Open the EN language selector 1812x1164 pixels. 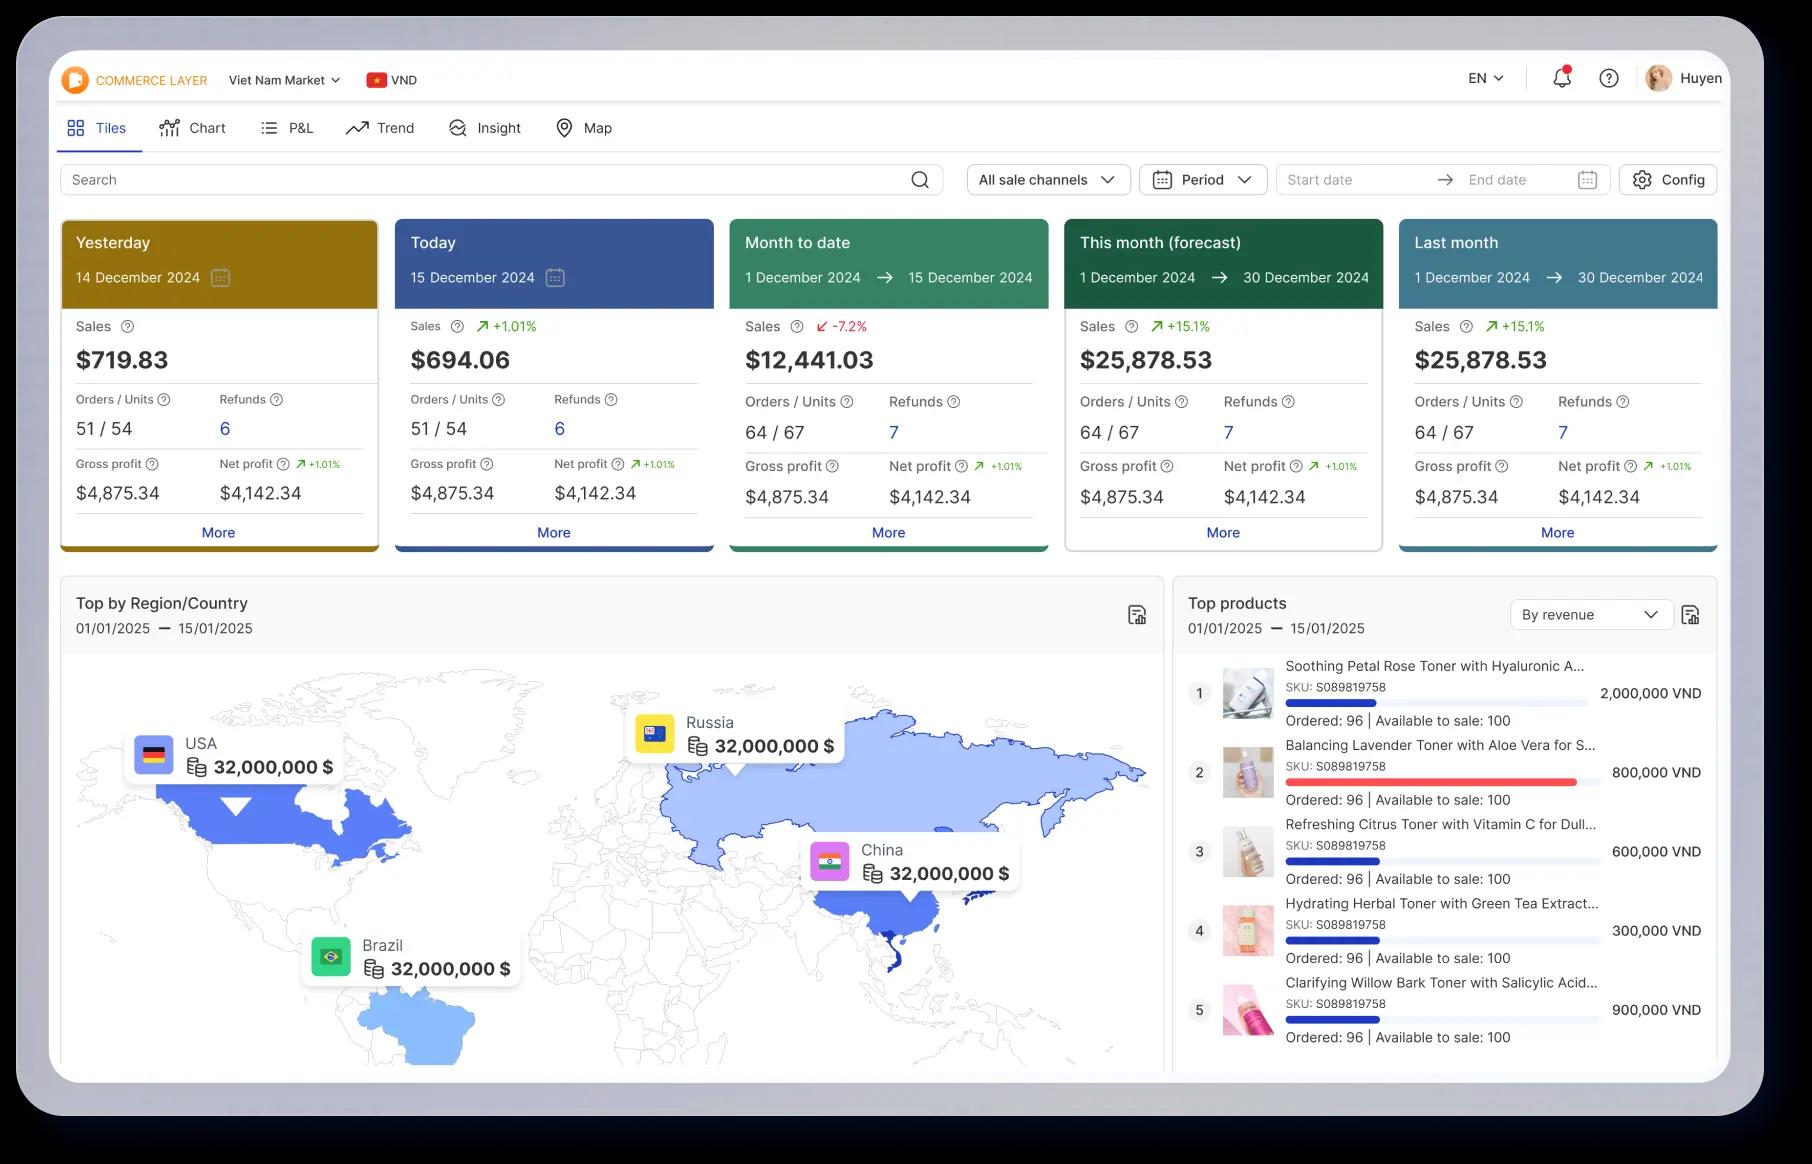coord(1485,78)
